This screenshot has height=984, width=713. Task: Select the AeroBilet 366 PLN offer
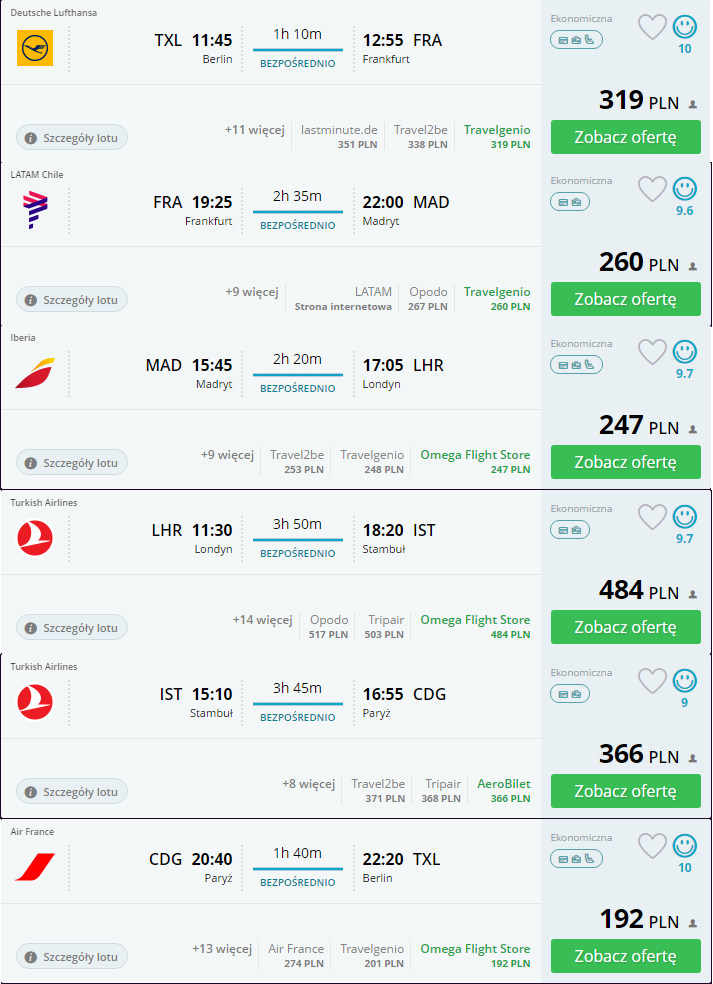click(x=504, y=791)
